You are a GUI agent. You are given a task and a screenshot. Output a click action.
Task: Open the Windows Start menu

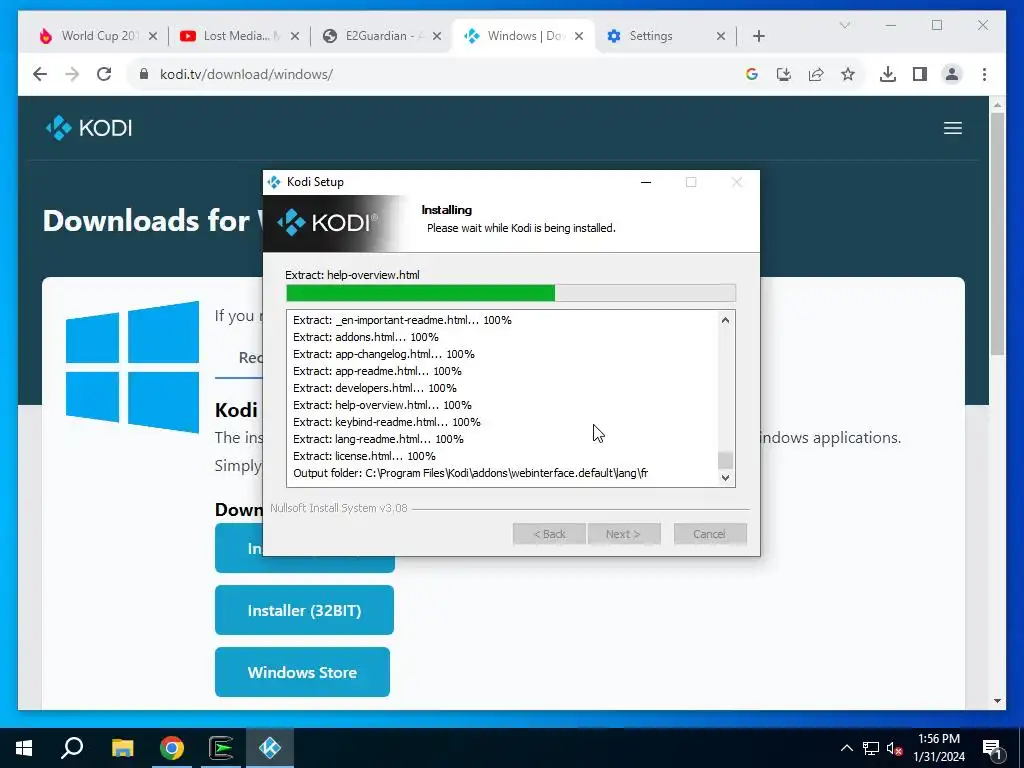24,748
